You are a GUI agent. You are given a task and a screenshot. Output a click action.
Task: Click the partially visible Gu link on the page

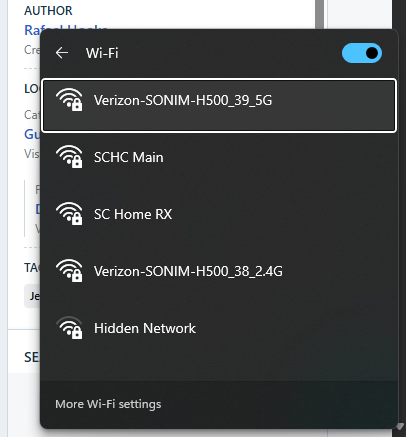(x=32, y=134)
